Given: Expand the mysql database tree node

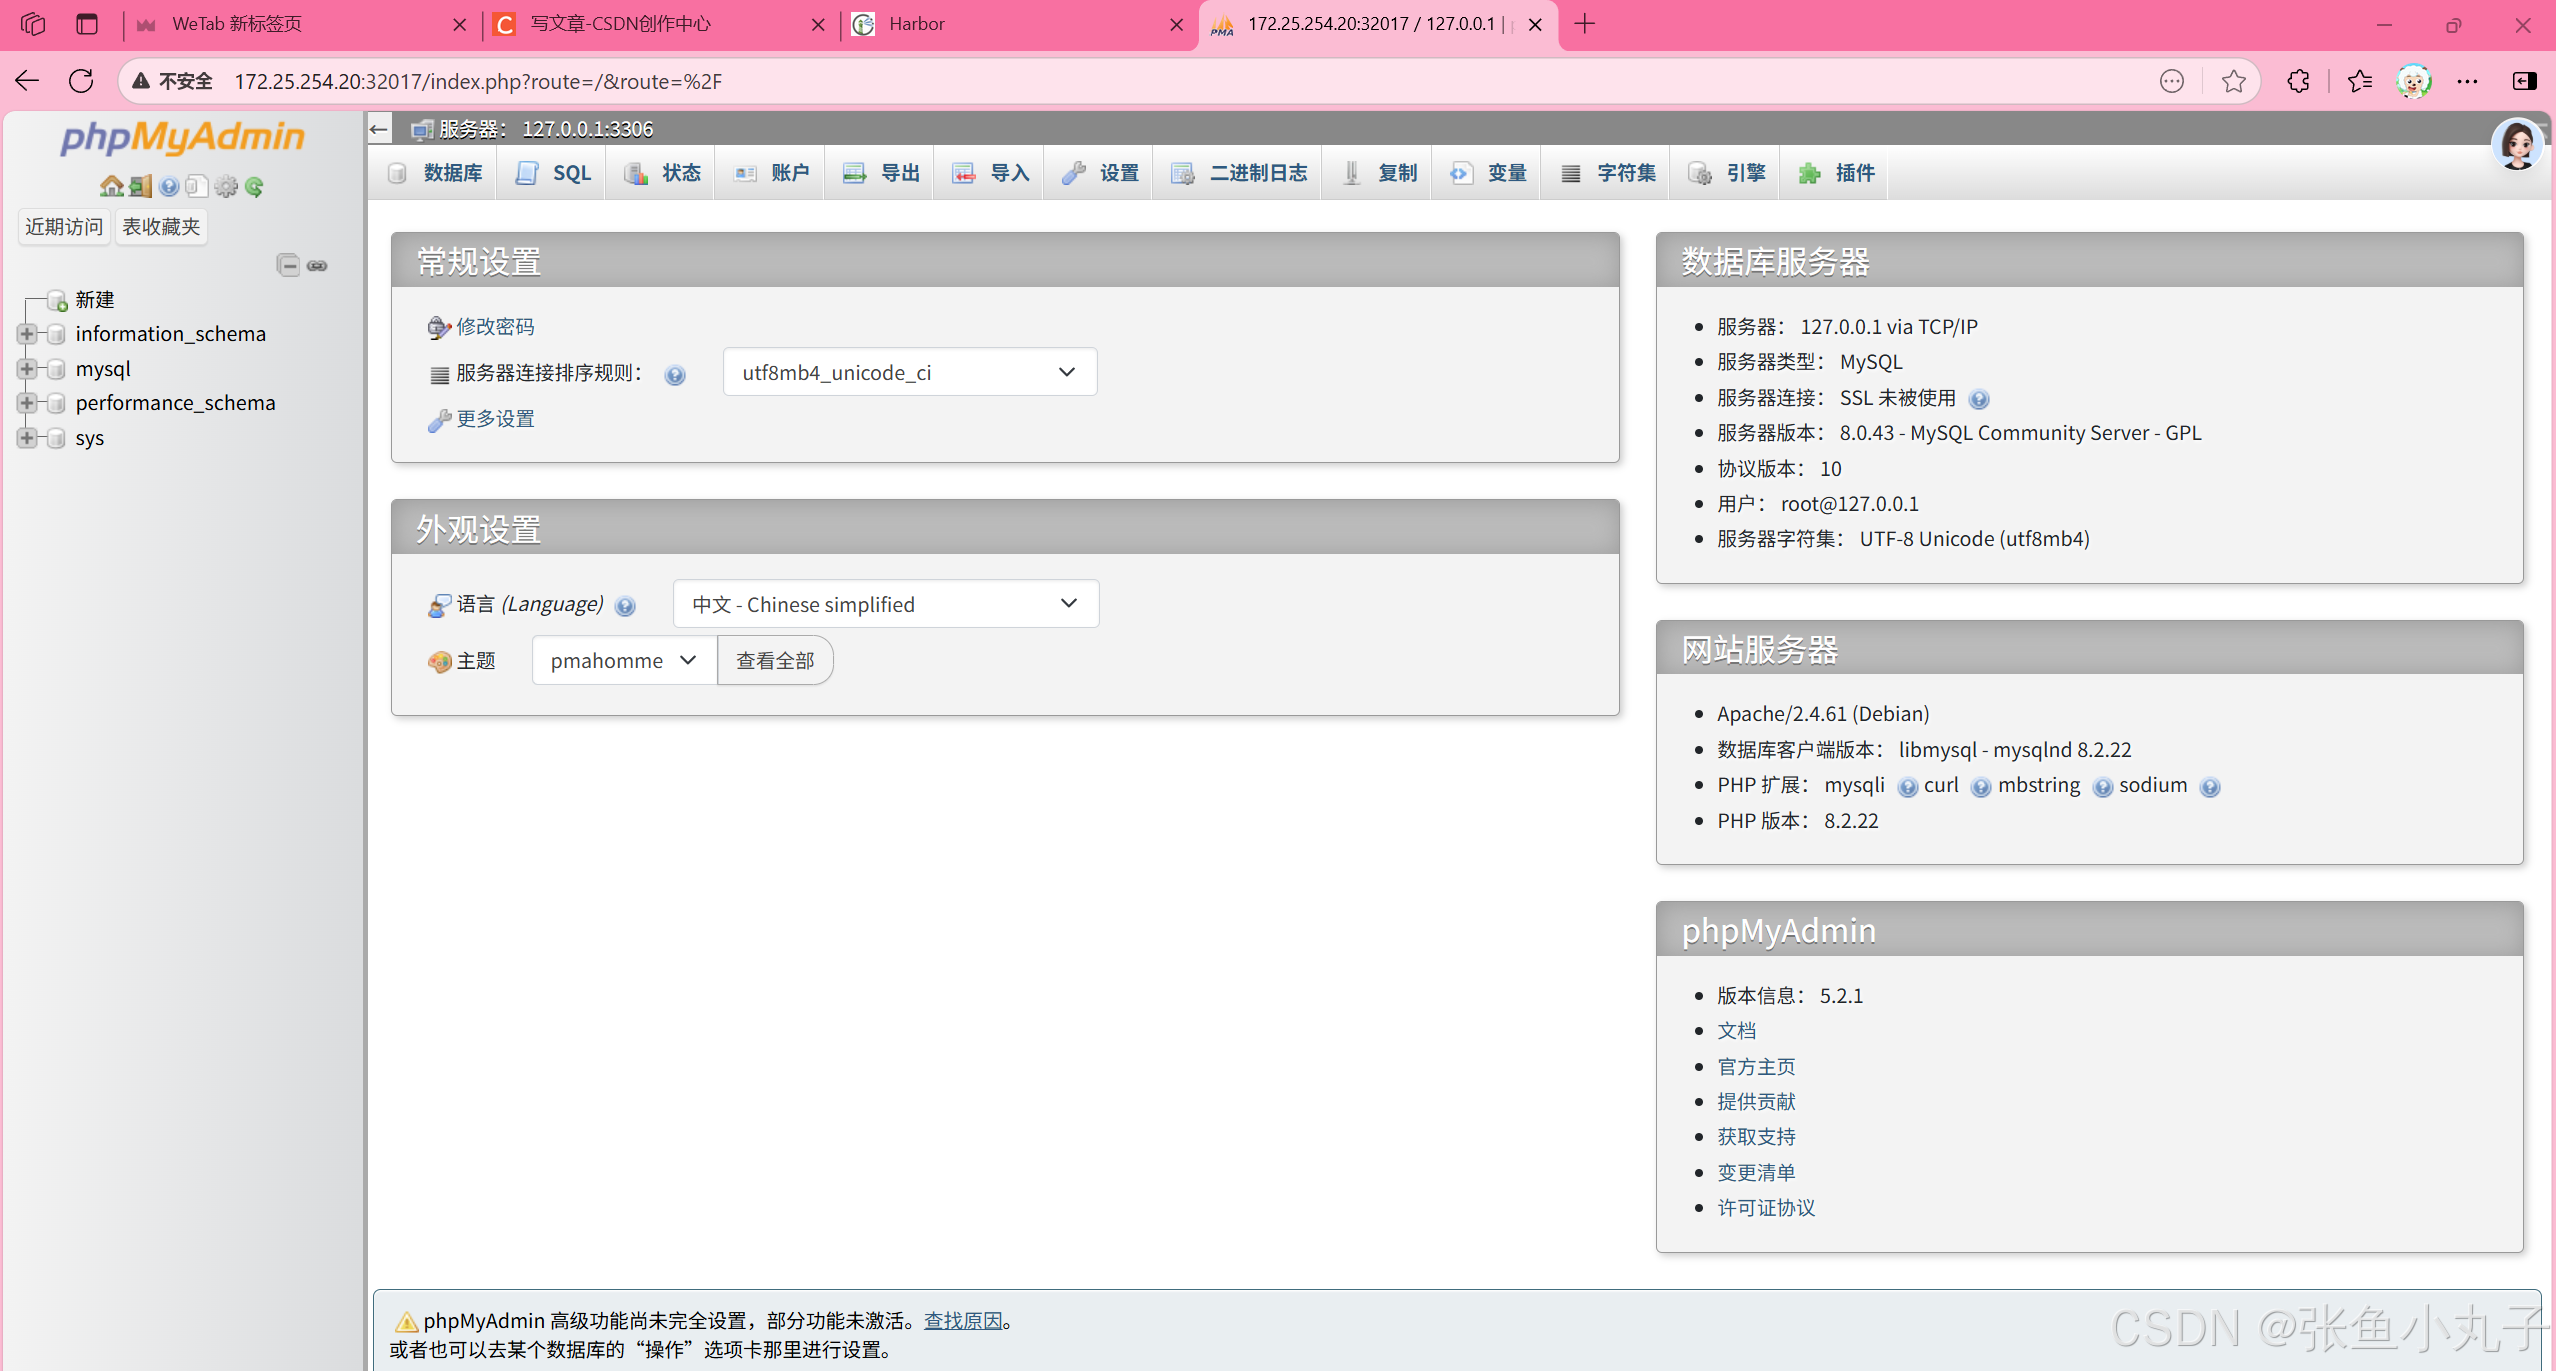Looking at the screenshot, I should [x=27, y=369].
